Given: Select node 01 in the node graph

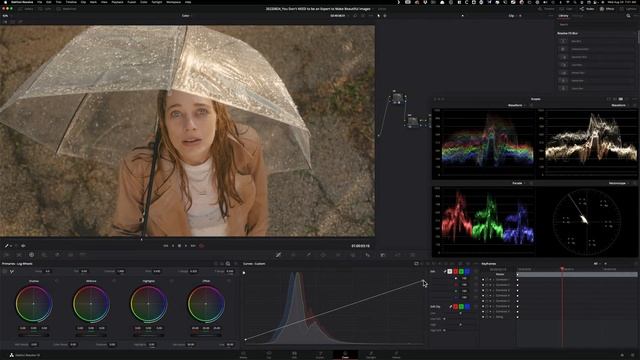Looking at the screenshot, I should point(397,98).
